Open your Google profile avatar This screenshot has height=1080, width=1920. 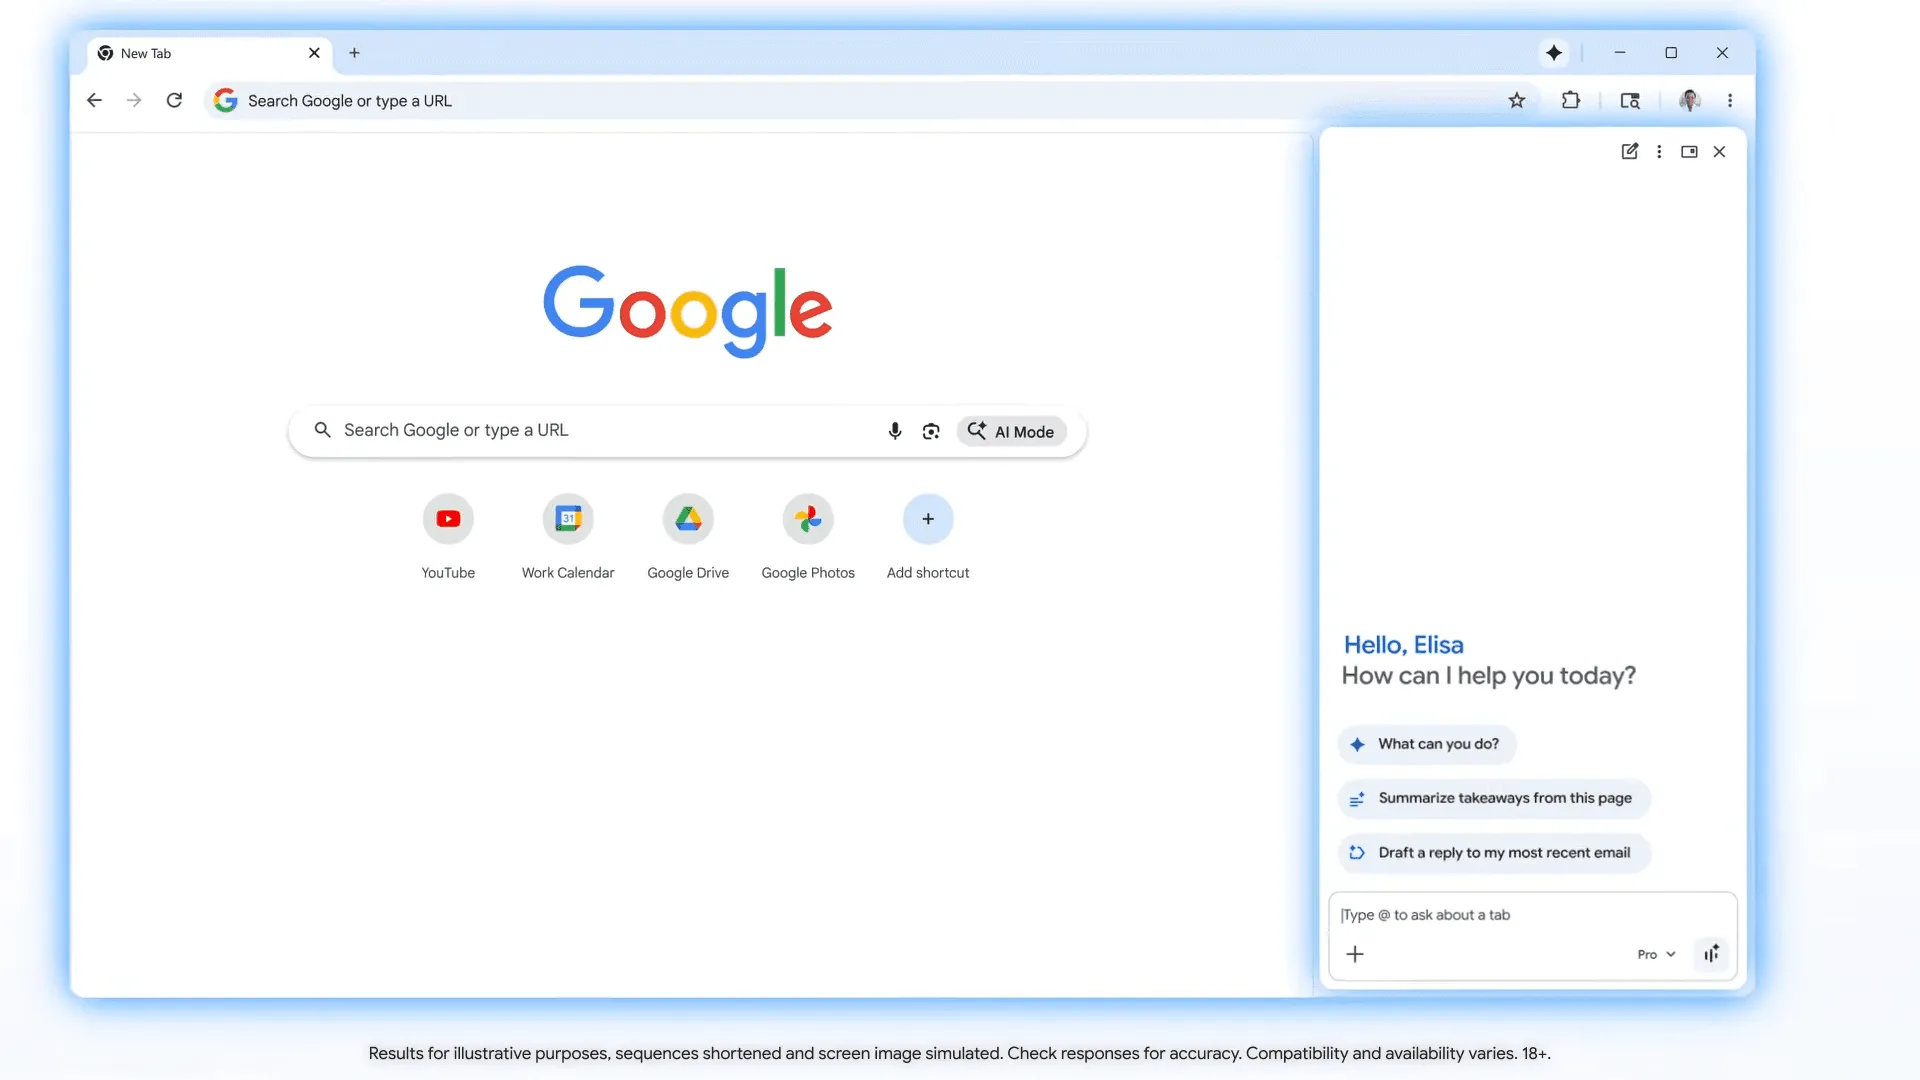pyautogui.click(x=1690, y=100)
